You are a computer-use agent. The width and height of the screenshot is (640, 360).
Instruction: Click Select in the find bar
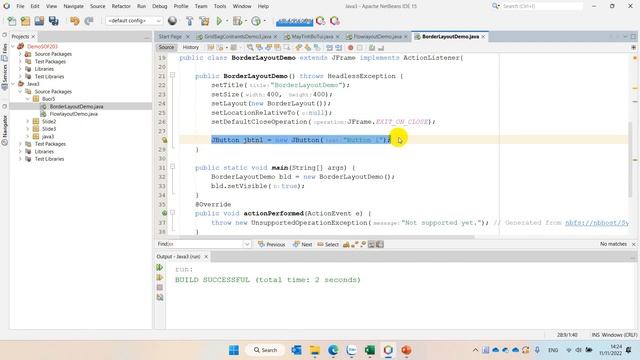328,244
